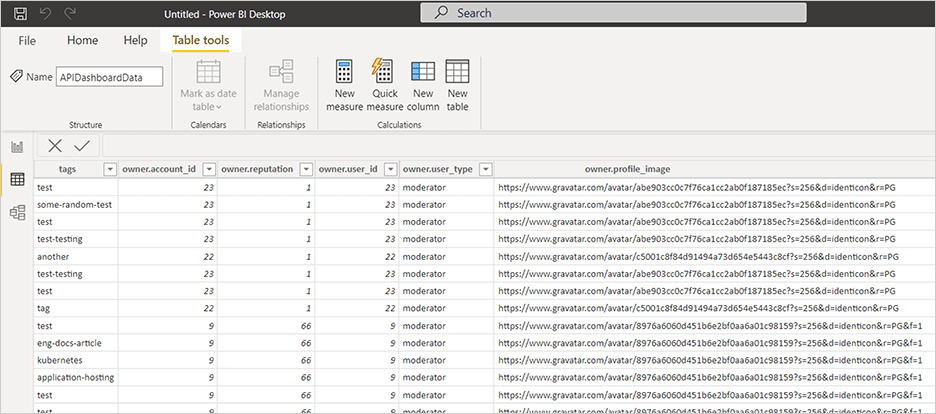
Task: Switch to Report view in sidebar
Action: coord(17,147)
